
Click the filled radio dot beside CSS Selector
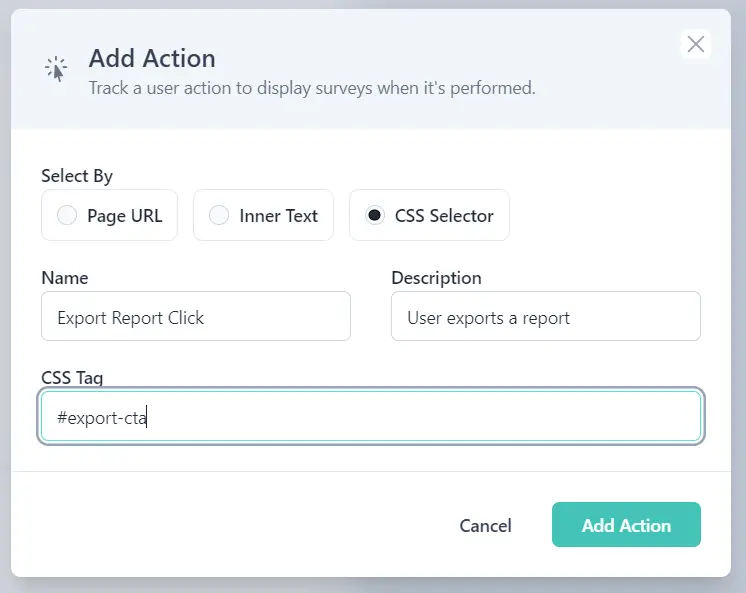click(375, 215)
